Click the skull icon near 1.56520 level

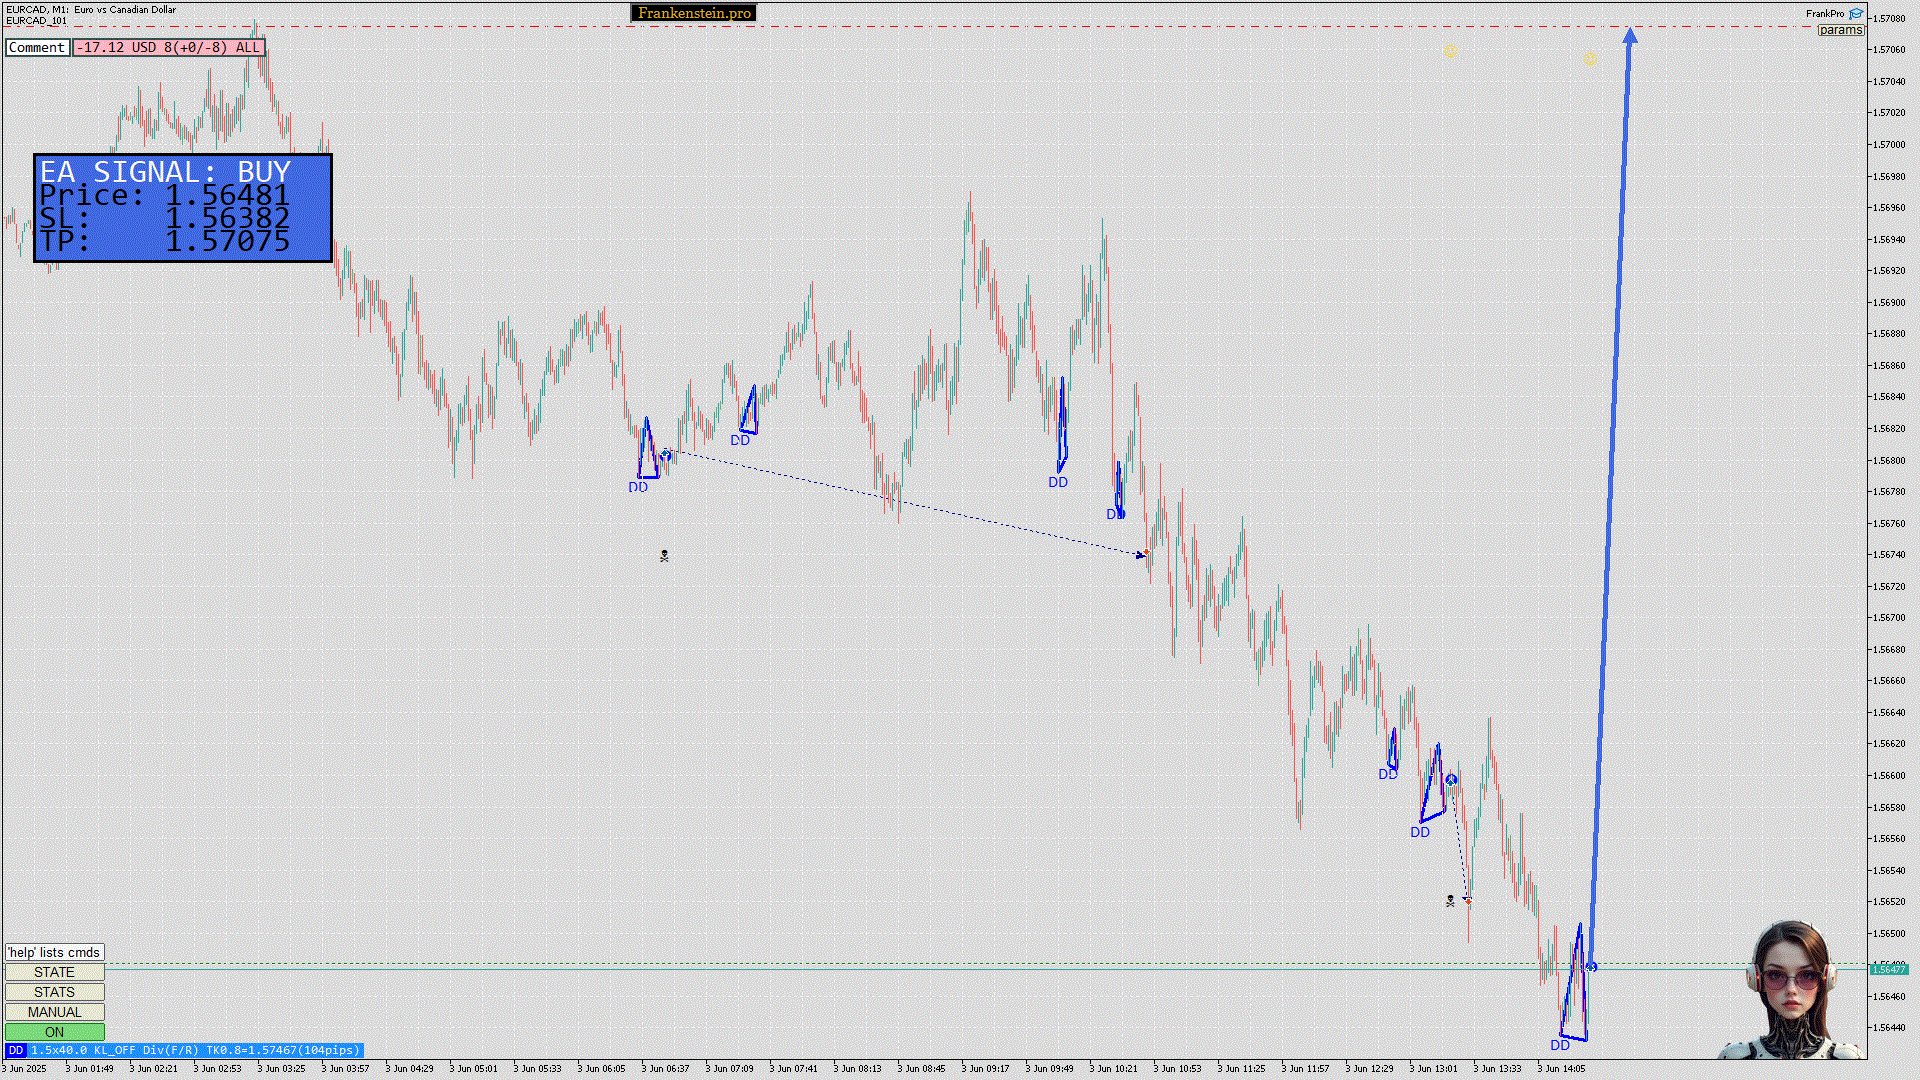click(x=1450, y=901)
